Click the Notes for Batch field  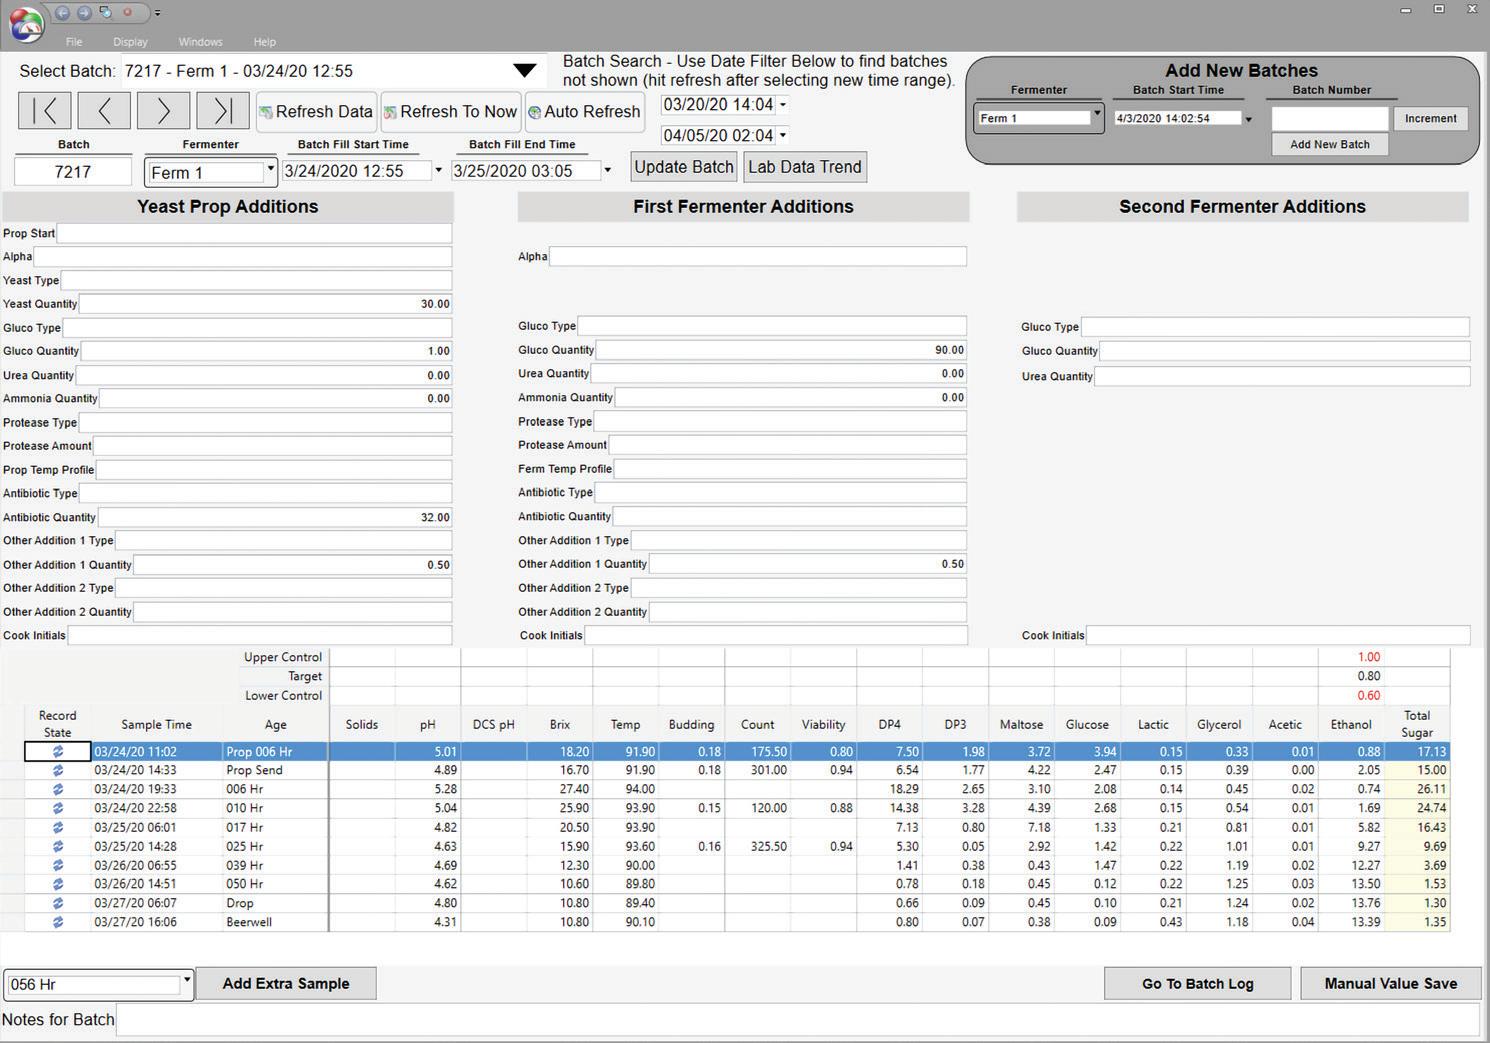pos(797,1020)
